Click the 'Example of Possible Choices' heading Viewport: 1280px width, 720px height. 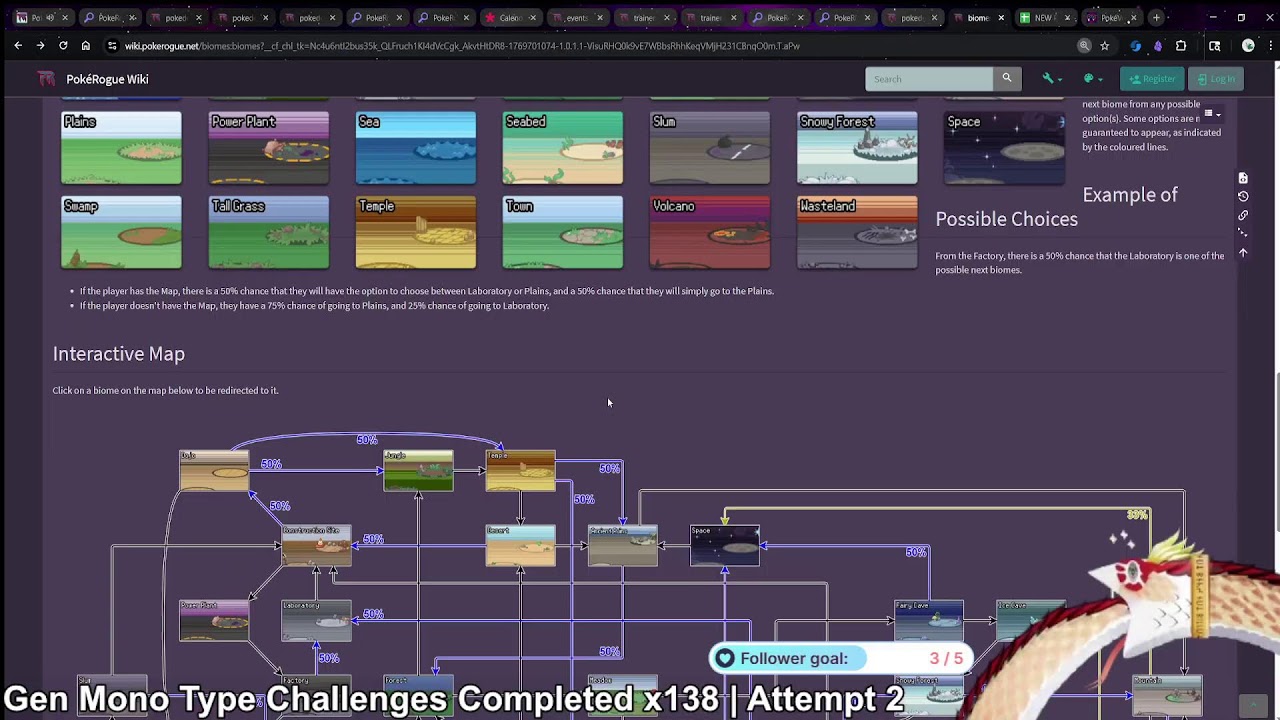coord(1057,207)
